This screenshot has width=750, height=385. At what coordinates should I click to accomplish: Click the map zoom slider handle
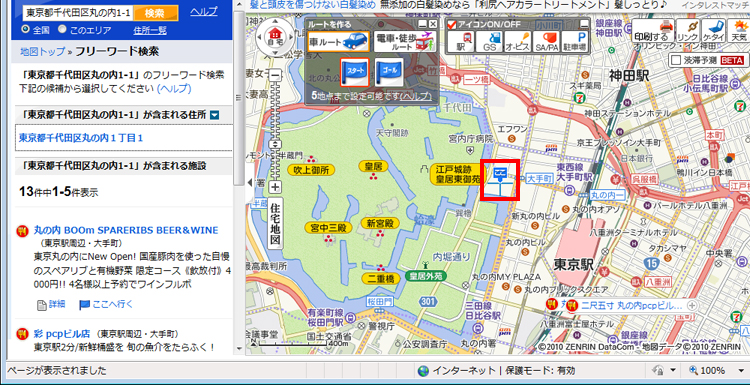tap(276, 144)
